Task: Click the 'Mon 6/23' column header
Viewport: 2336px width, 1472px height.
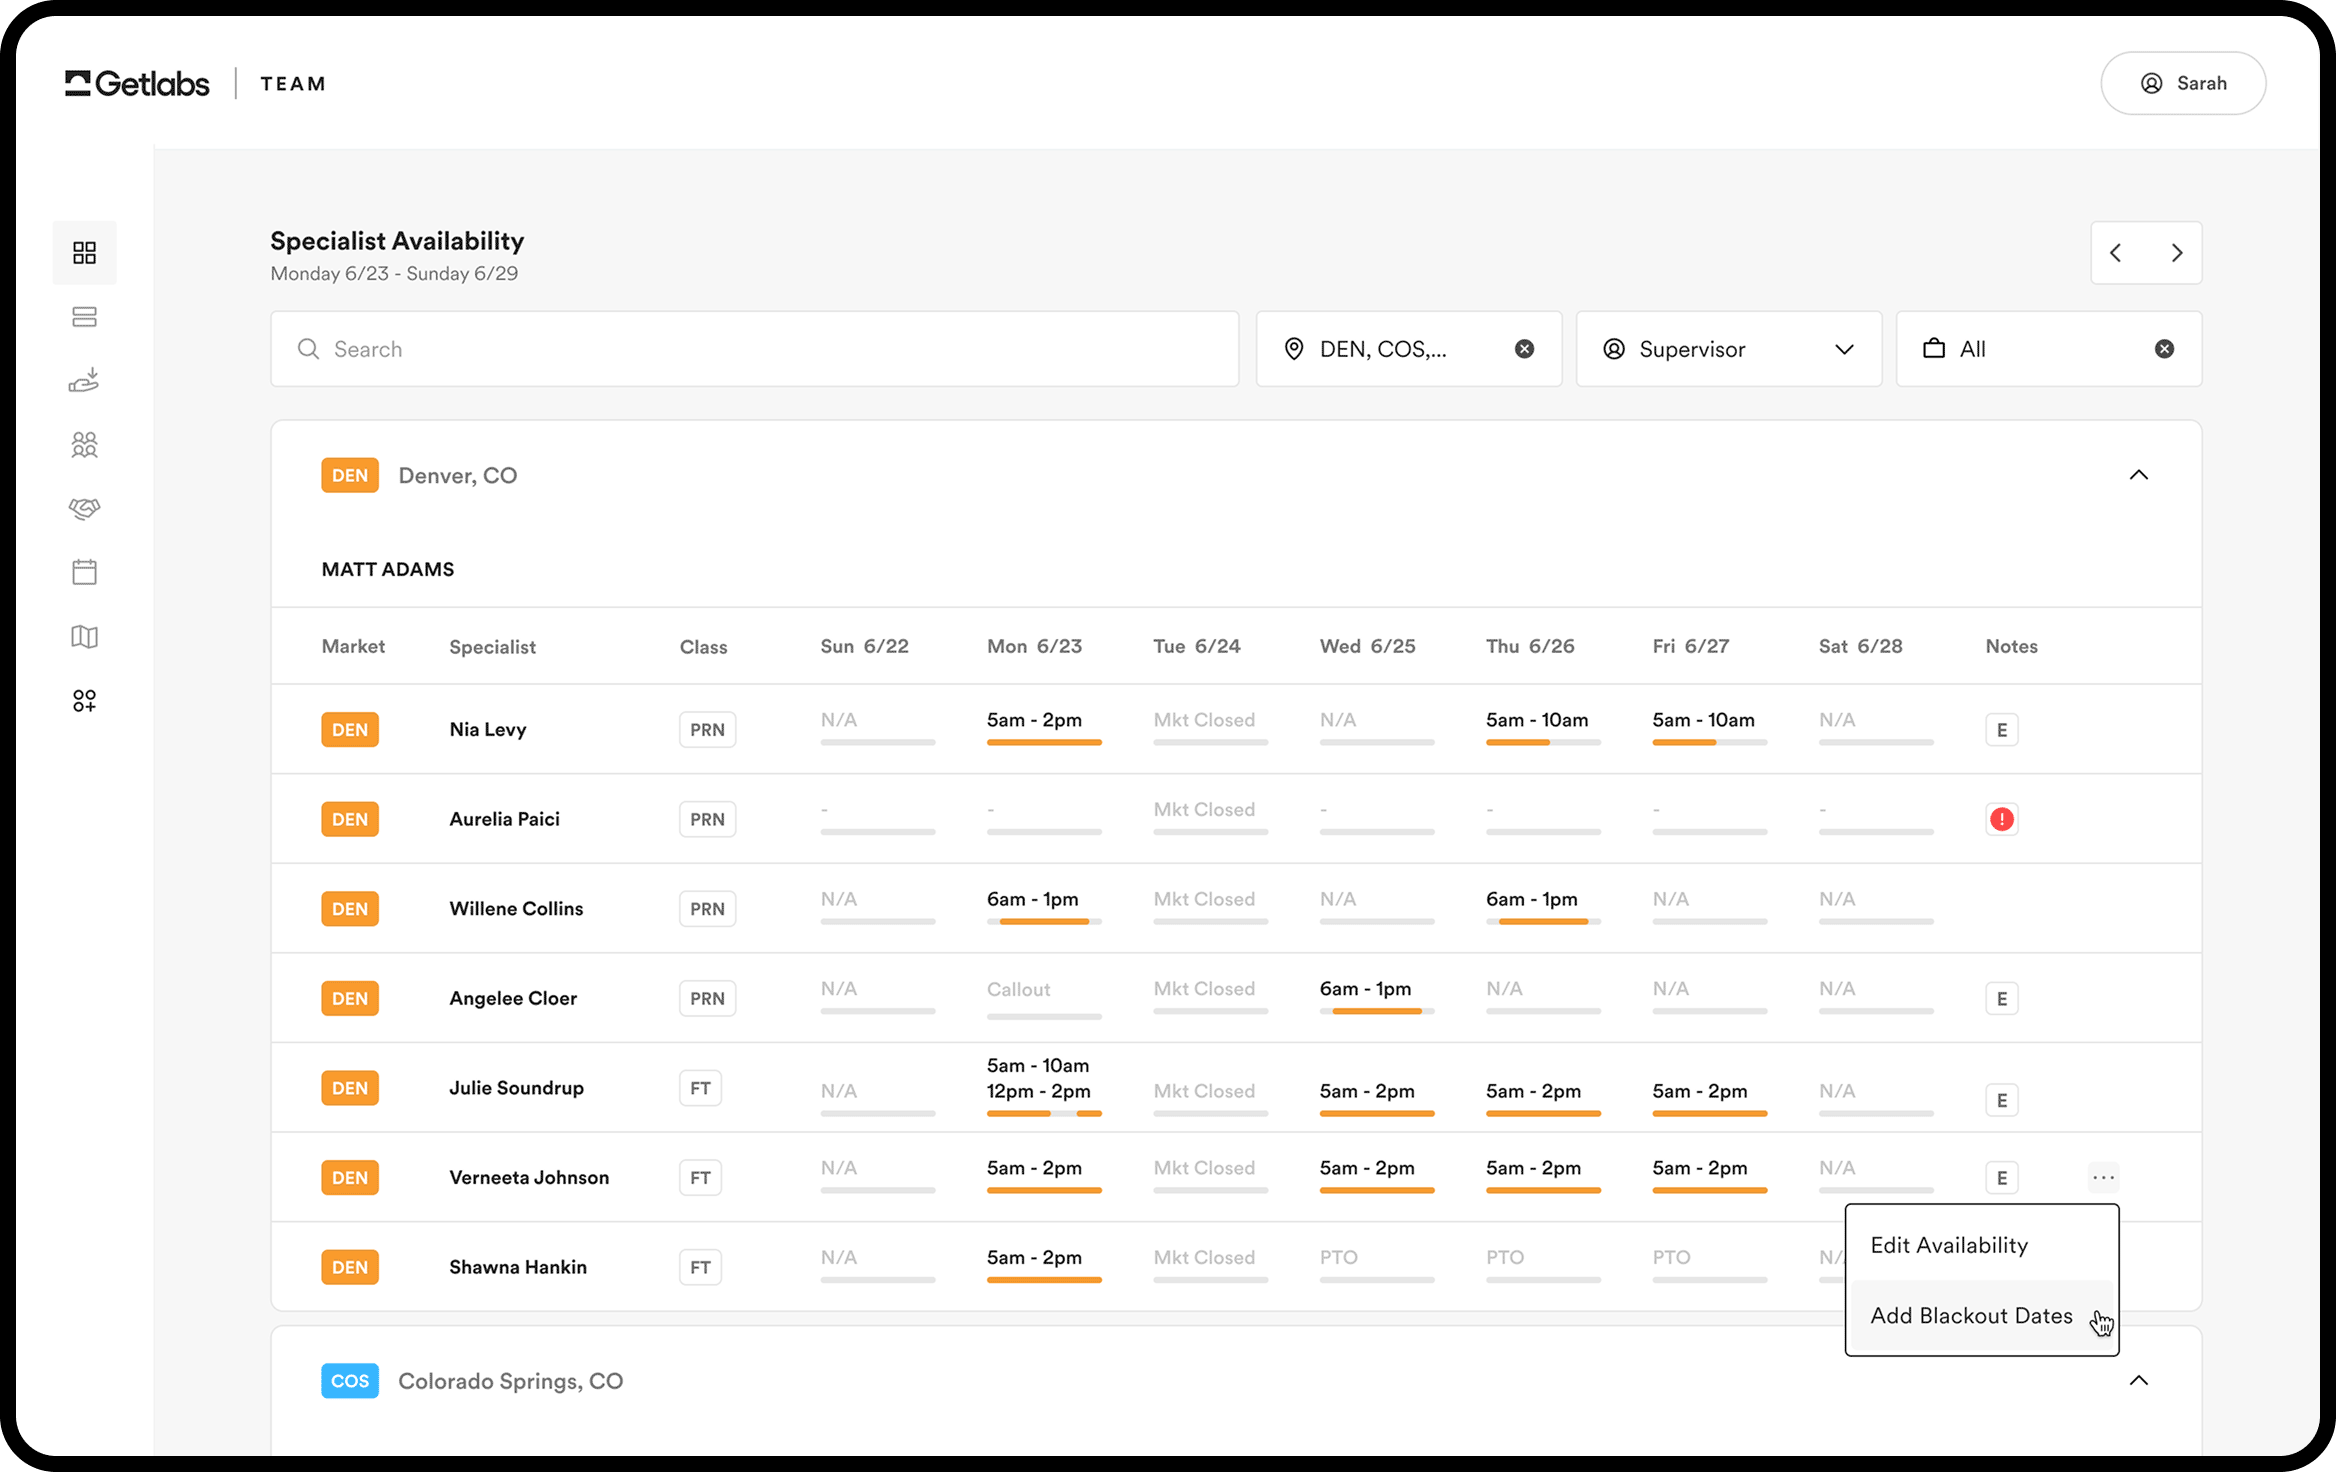Action: click(x=1035, y=646)
